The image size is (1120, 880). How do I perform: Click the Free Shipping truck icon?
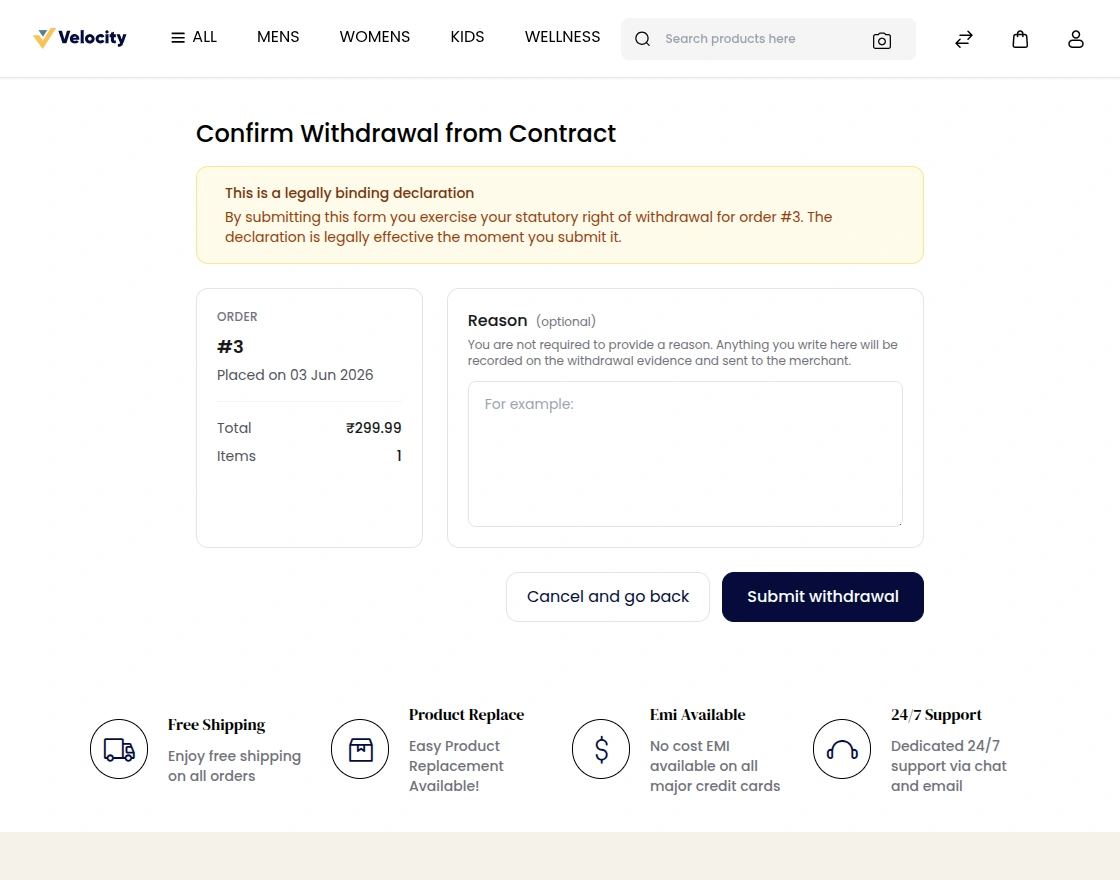tap(119, 749)
